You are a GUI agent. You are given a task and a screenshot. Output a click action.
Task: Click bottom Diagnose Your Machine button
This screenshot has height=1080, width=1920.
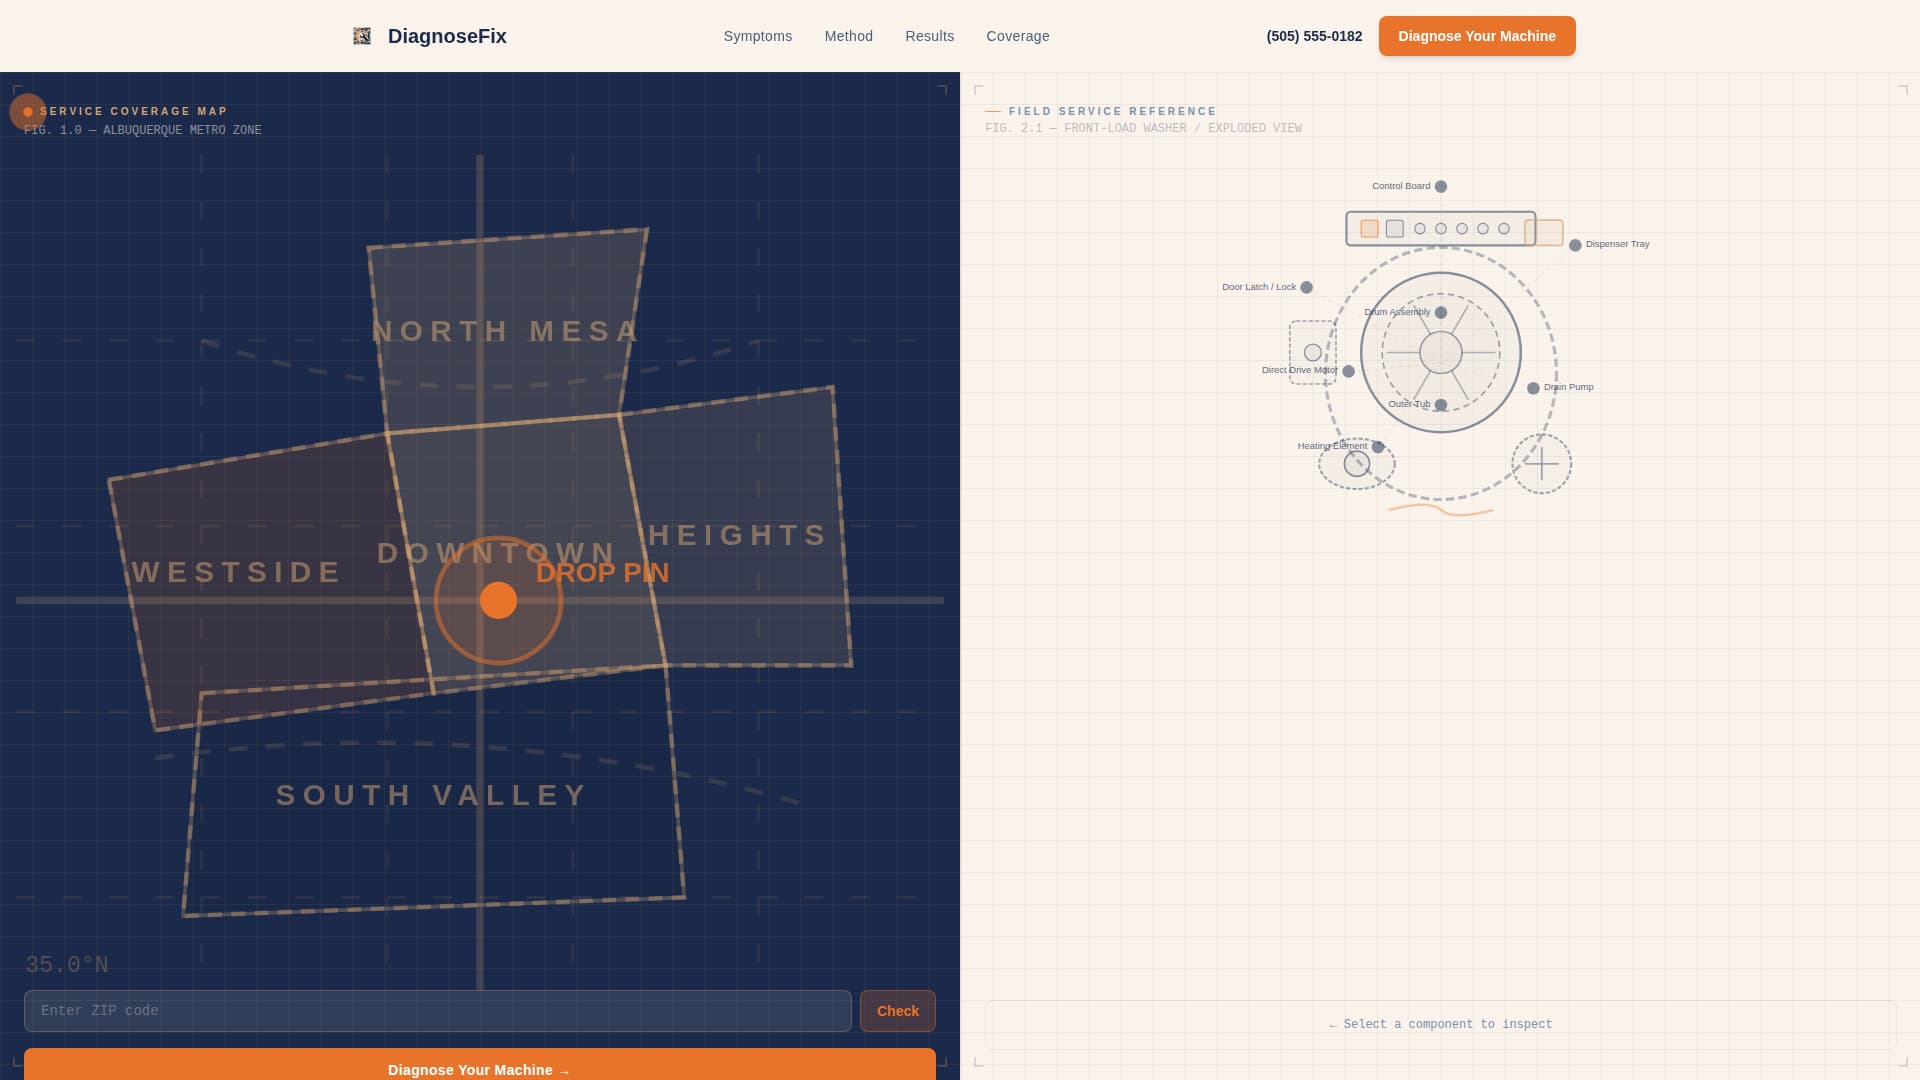[x=480, y=1066]
